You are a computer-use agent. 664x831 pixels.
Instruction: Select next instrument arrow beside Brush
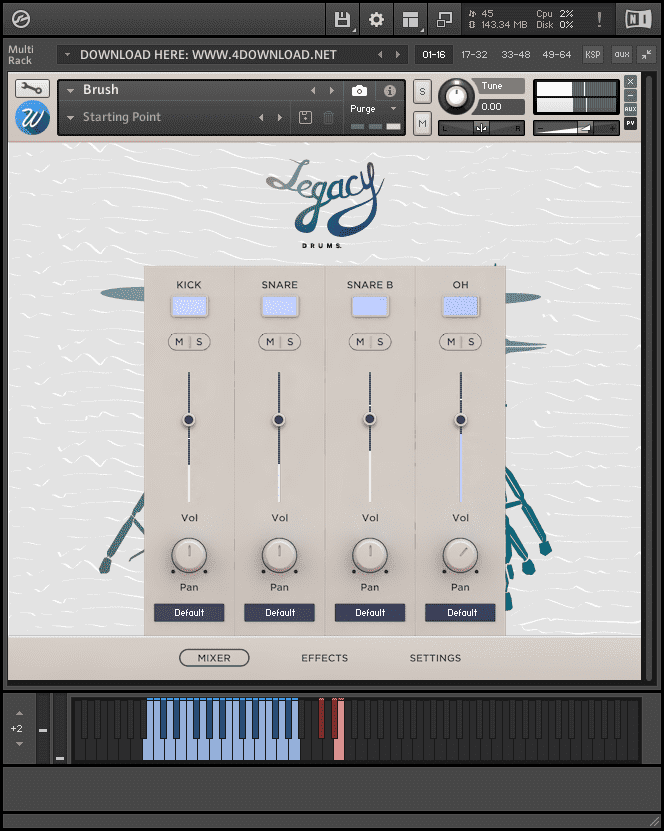pyautogui.click(x=332, y=91)
